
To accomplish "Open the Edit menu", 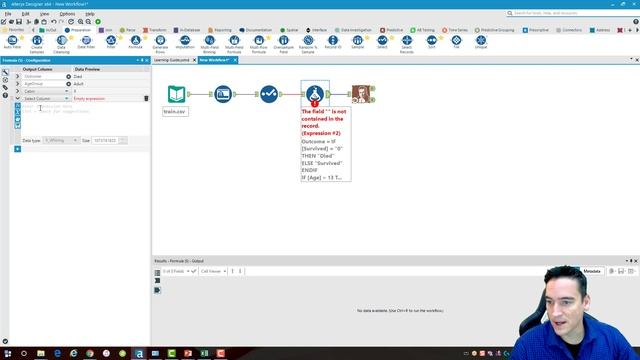I will point(25,14).
